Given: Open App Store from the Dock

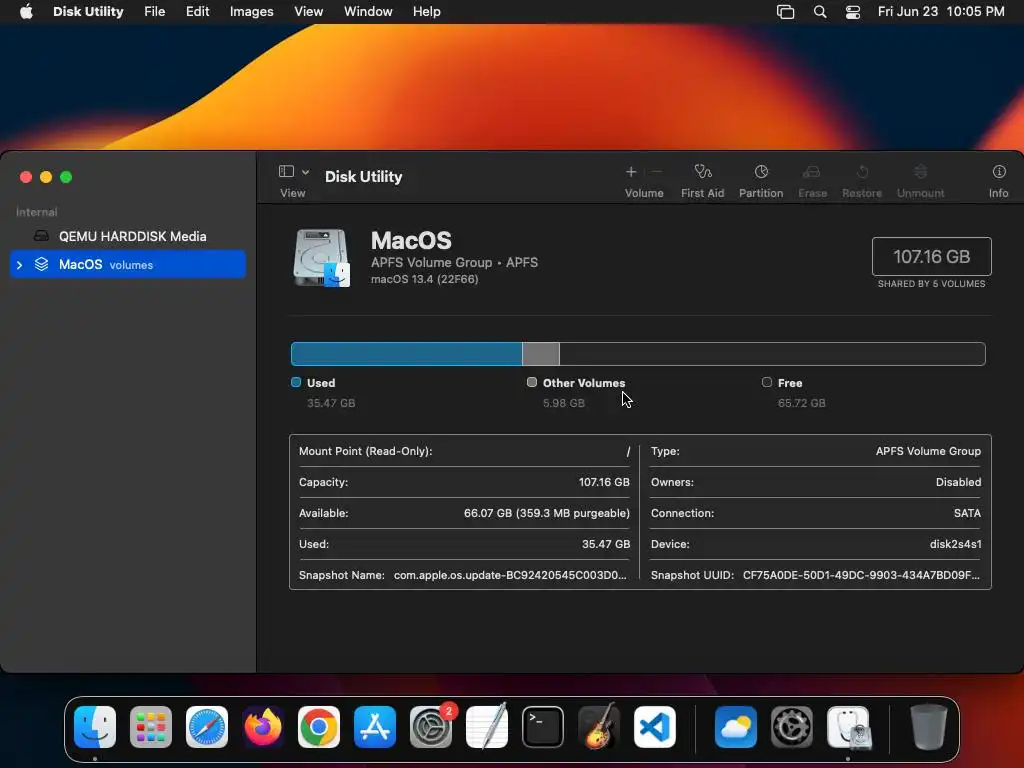Looking at the screenshot, I should point(375,727).
